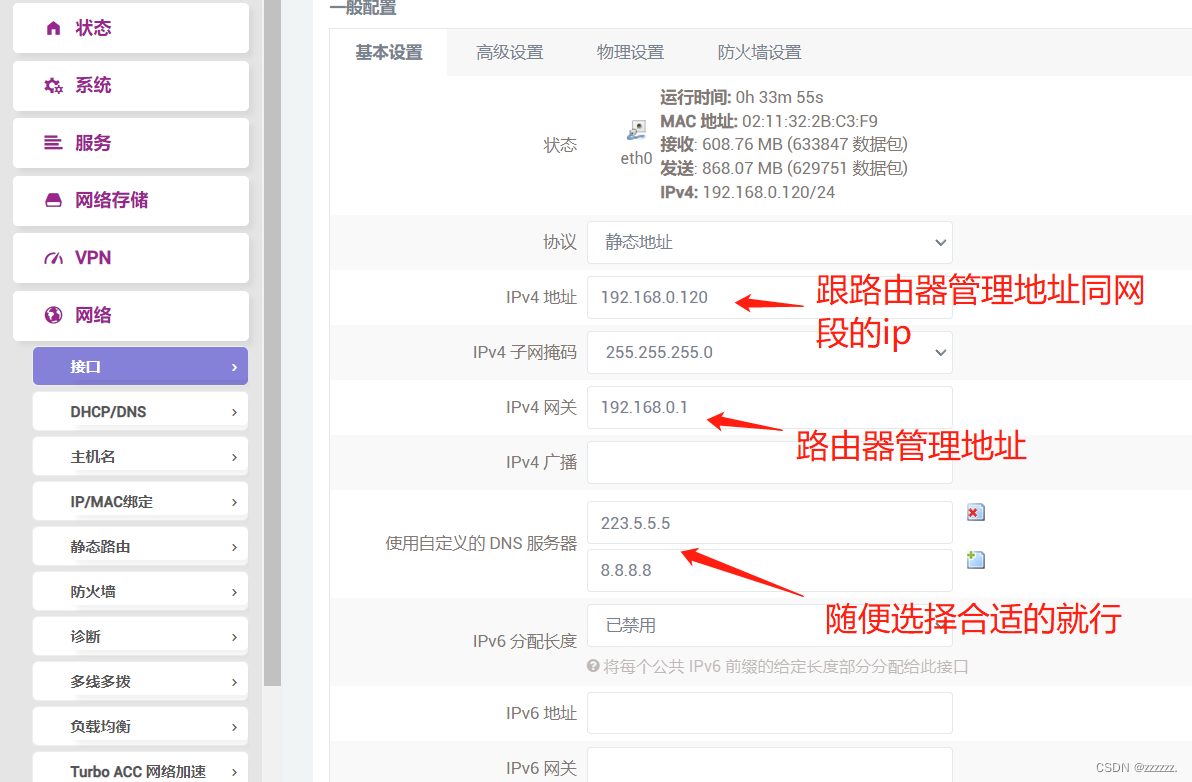
Task: Switch to the 基本设置 tab
Action: [x=388, y=52]
